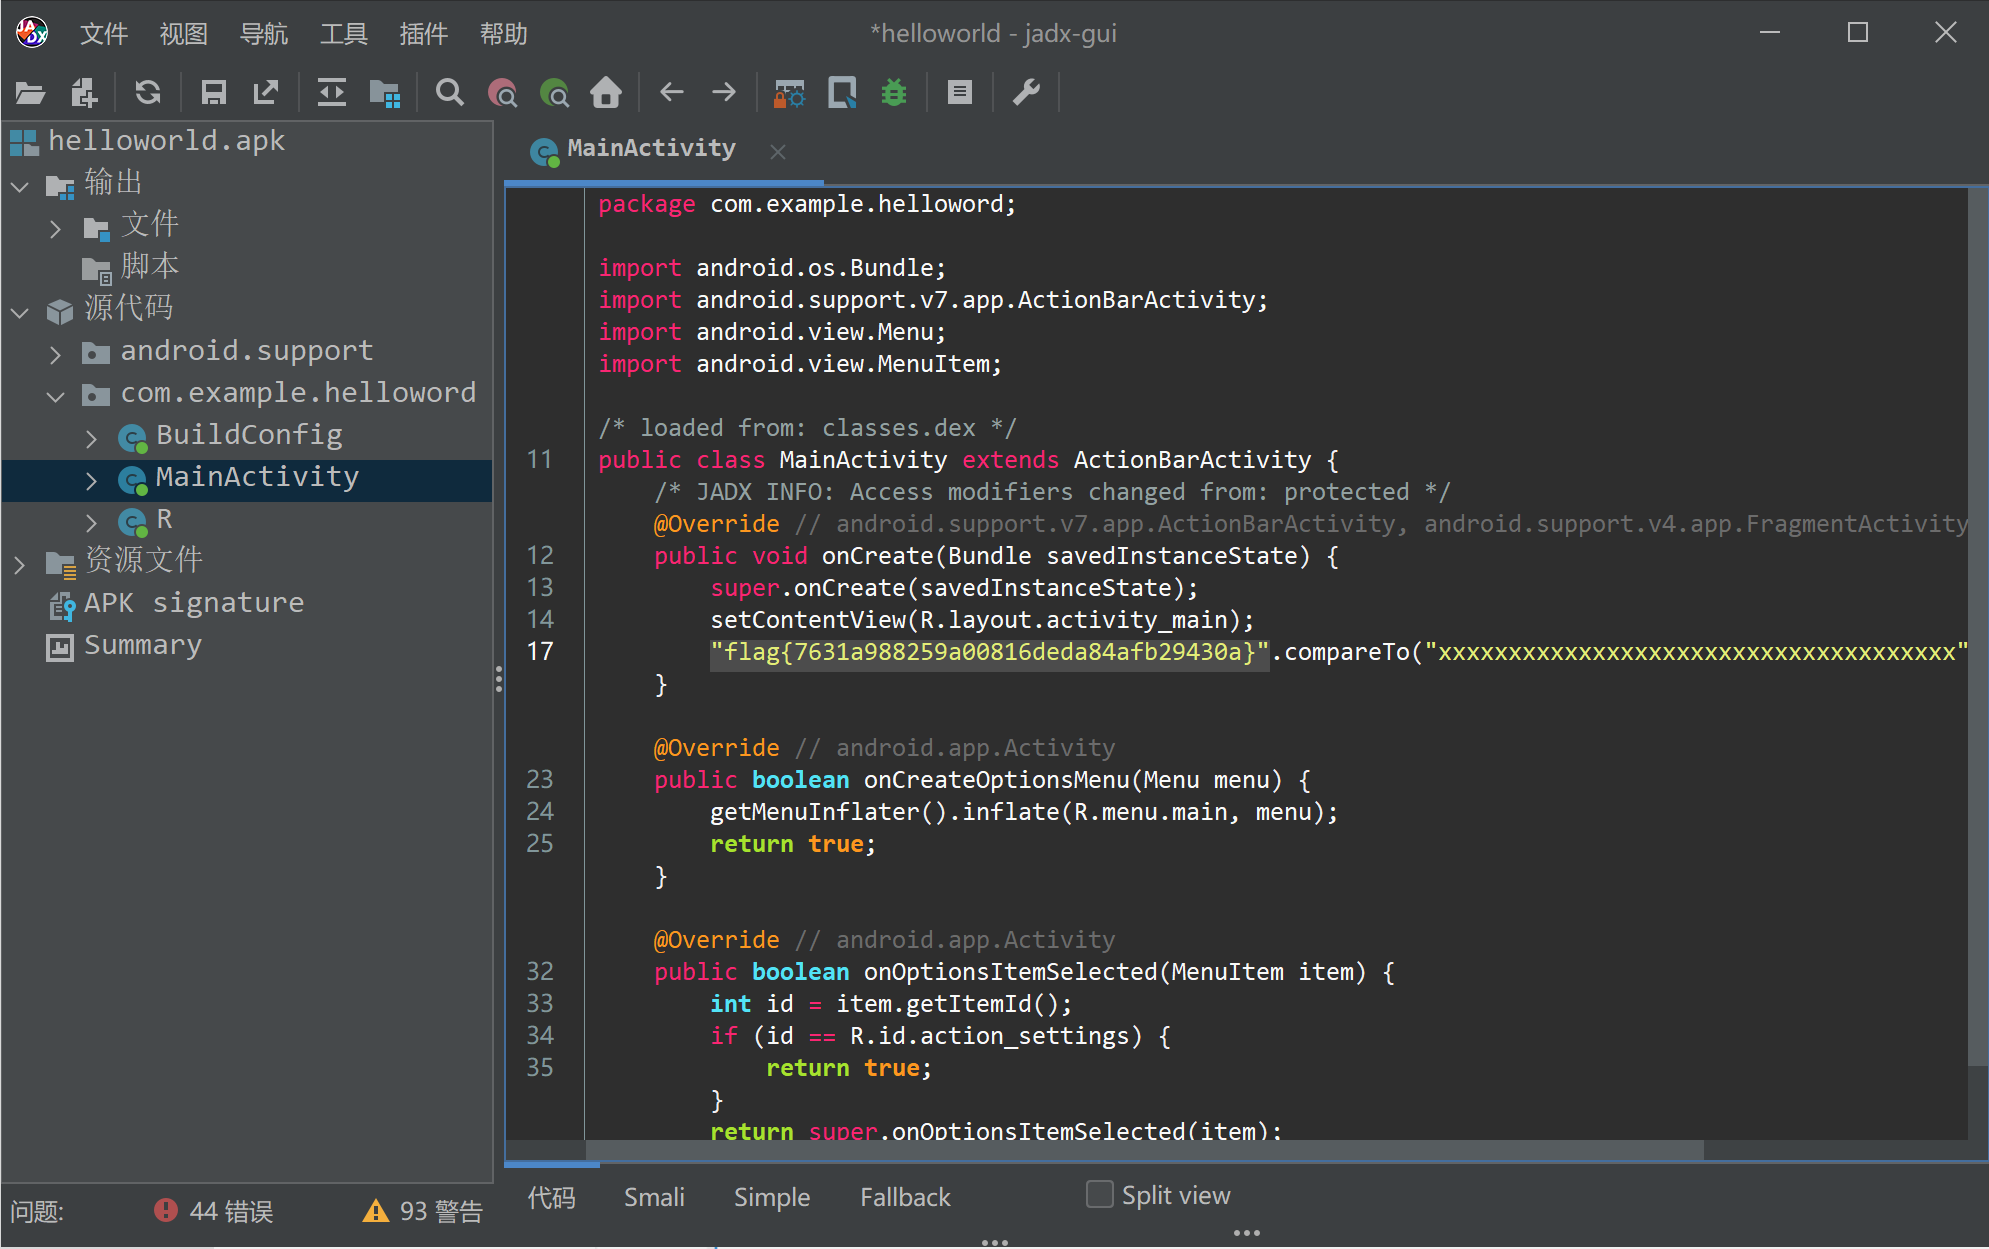Open the text search magnifier
This screenshot has height=1249, width=1989.
coord(450,93)
